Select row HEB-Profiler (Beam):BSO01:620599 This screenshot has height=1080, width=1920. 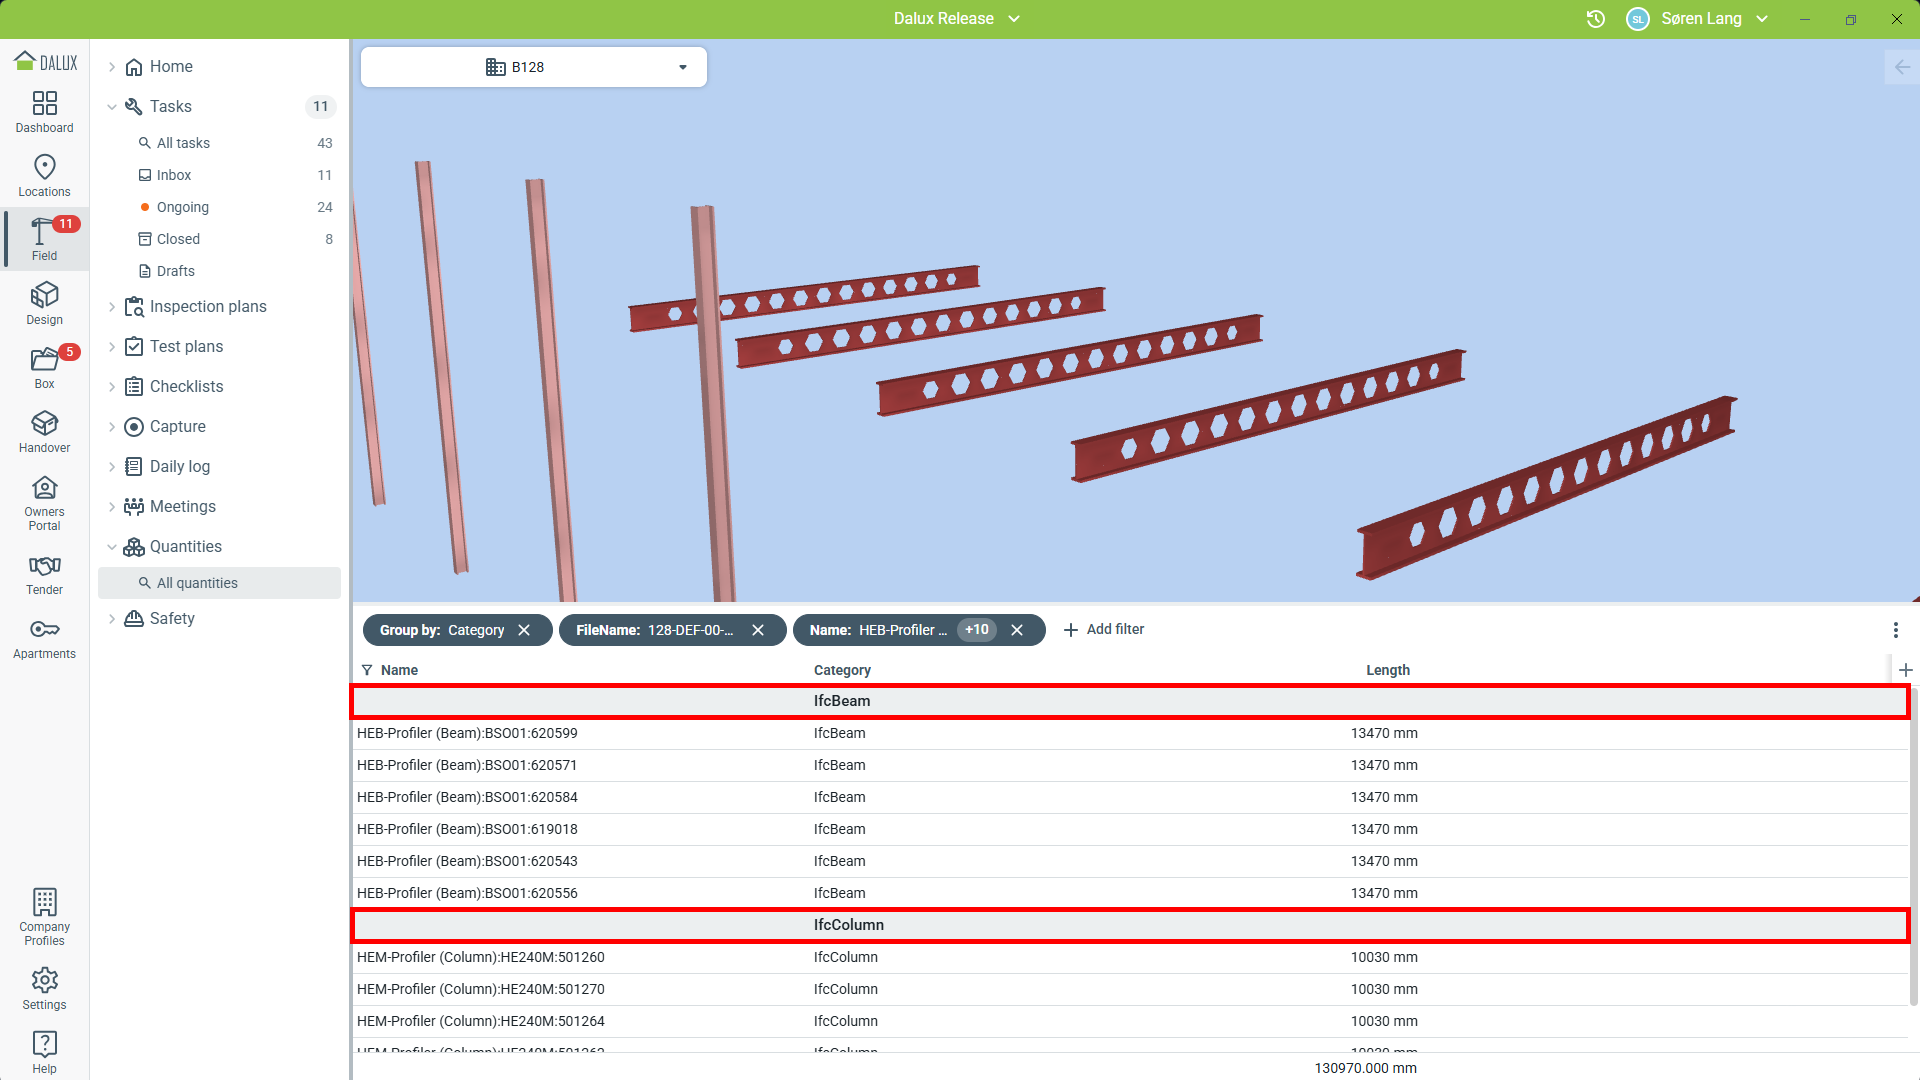(1130, 733)
